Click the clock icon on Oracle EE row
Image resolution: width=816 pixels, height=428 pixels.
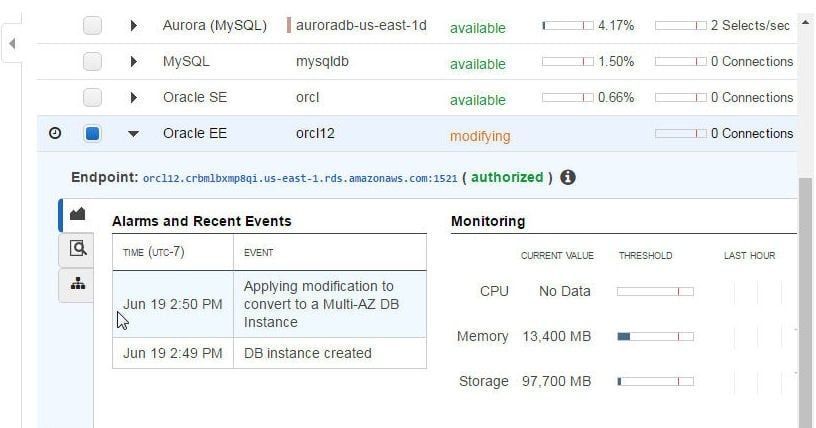click(55, 133)
